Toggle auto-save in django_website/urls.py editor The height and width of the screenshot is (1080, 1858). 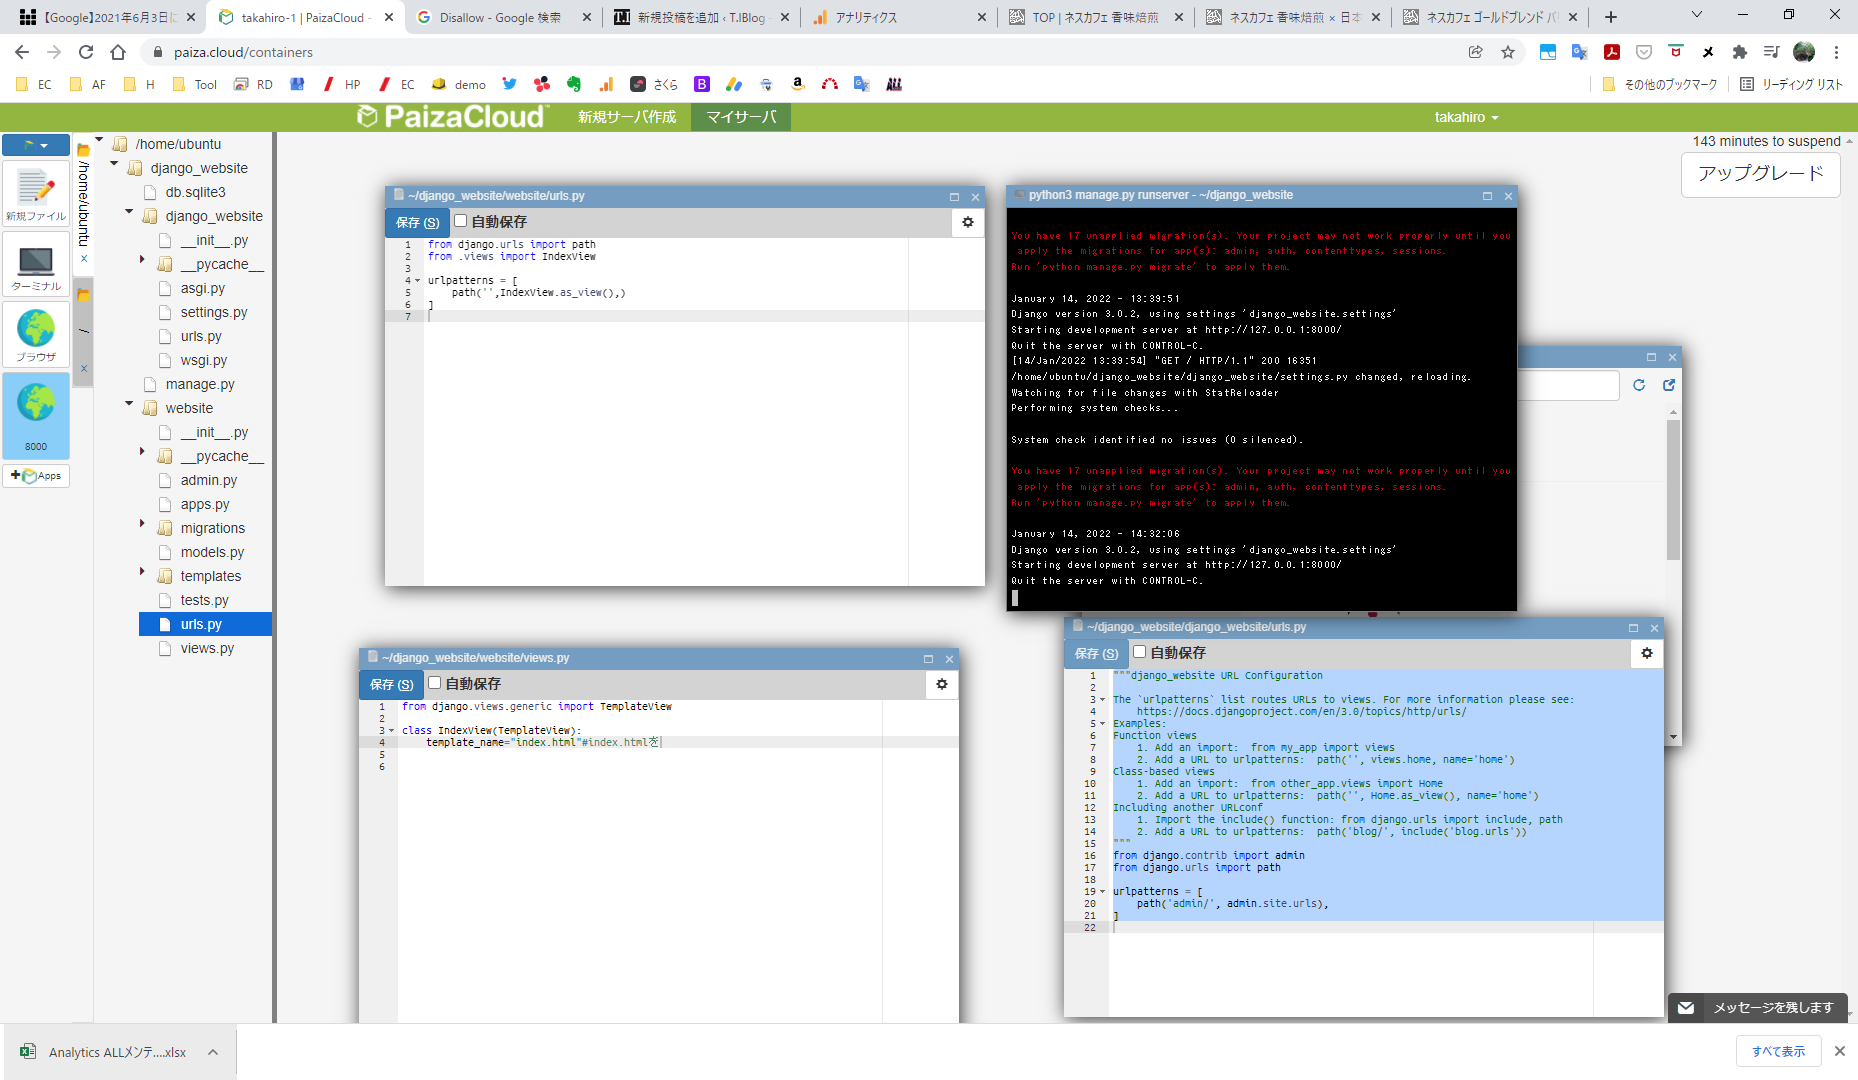(1139, 652)
